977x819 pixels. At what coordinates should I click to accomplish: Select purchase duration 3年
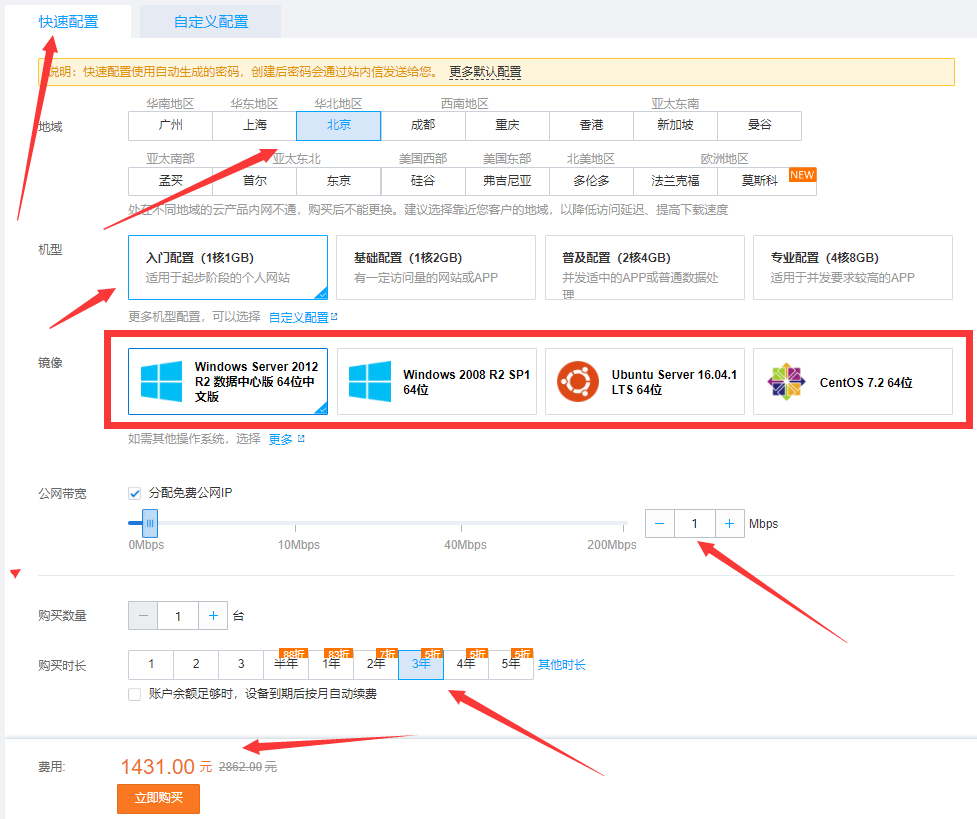point(421,664)
